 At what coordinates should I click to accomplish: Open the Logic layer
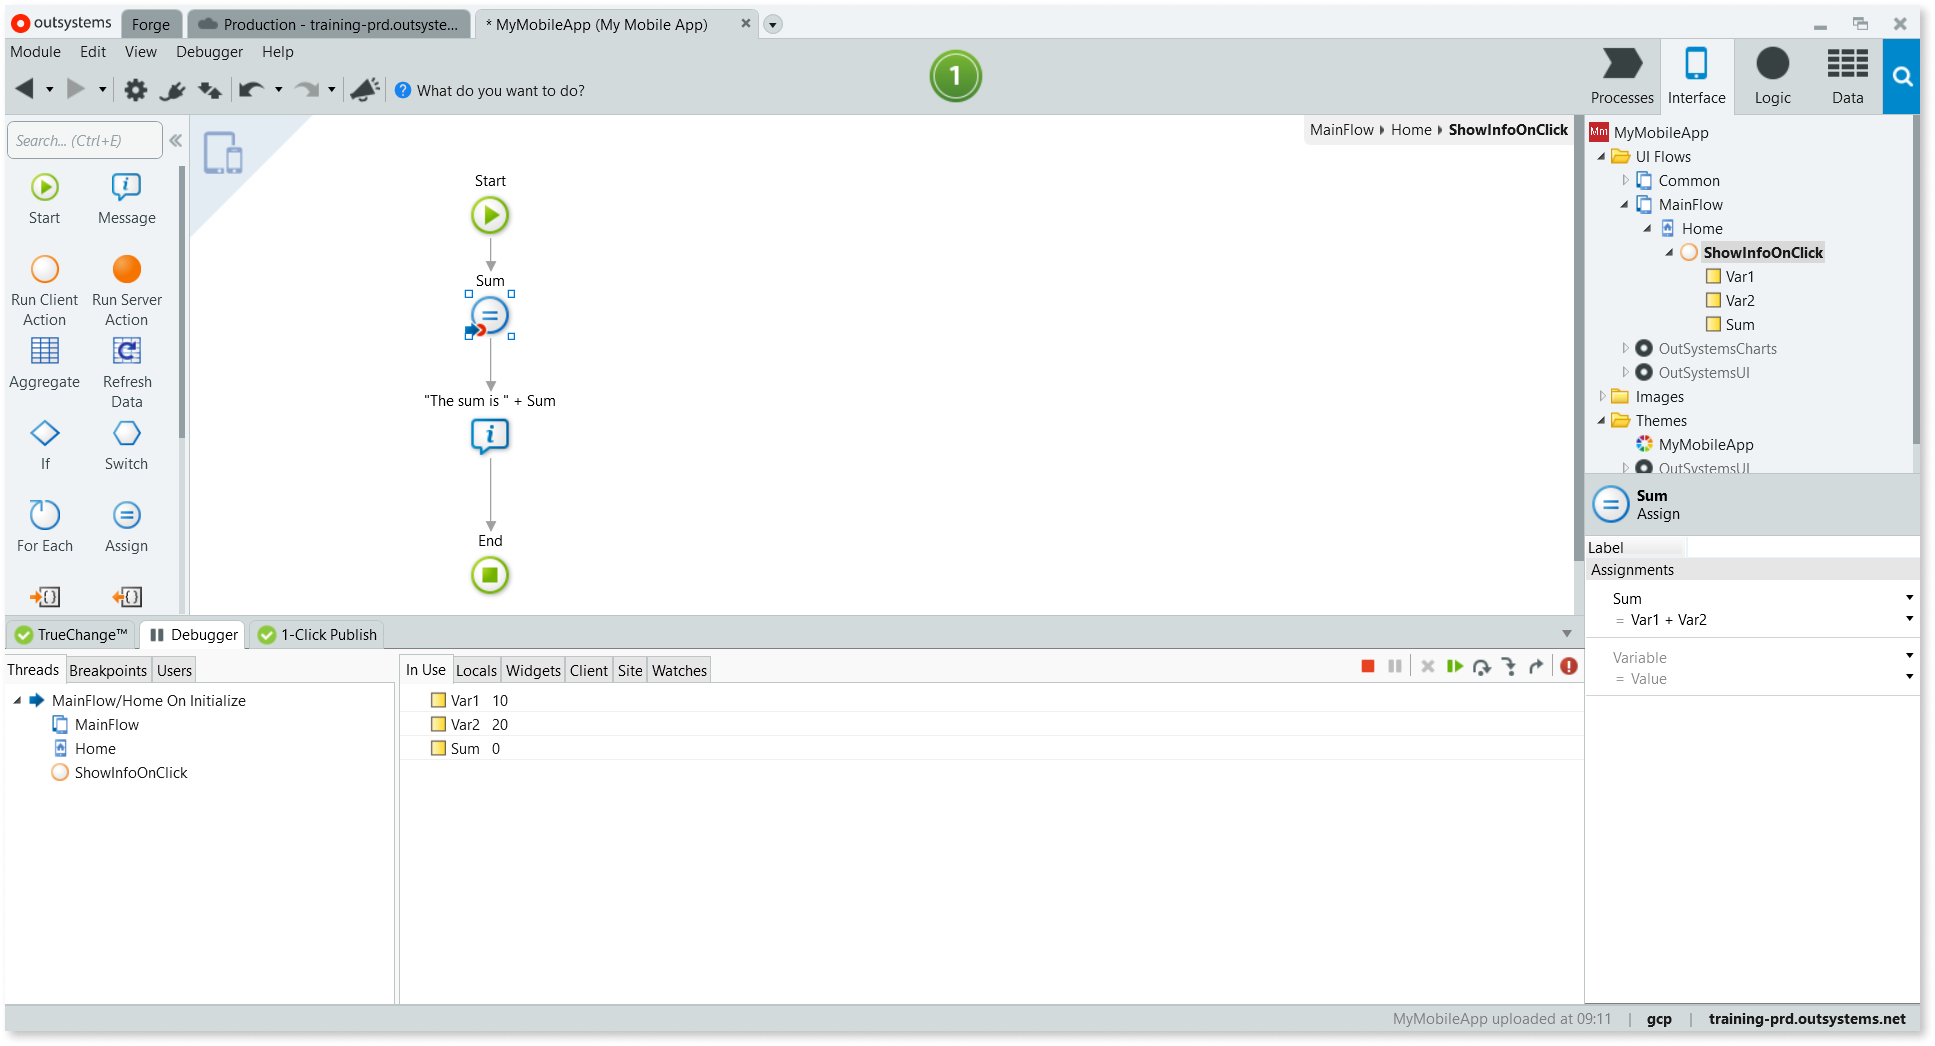(x=1772, y=76)
